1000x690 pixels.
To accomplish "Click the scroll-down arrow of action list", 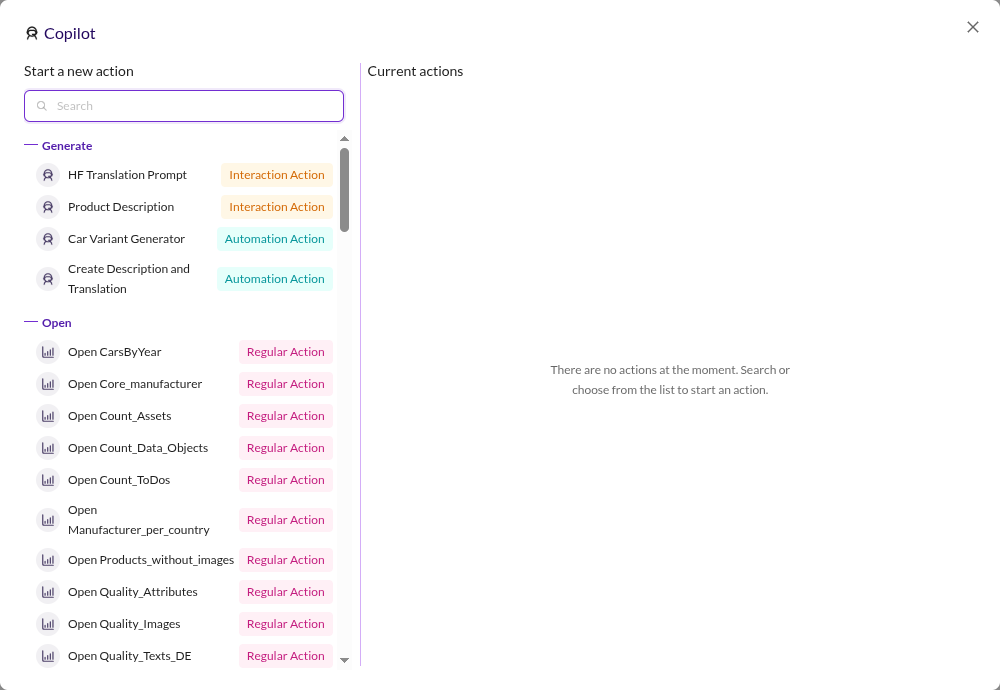I will 344,660.
